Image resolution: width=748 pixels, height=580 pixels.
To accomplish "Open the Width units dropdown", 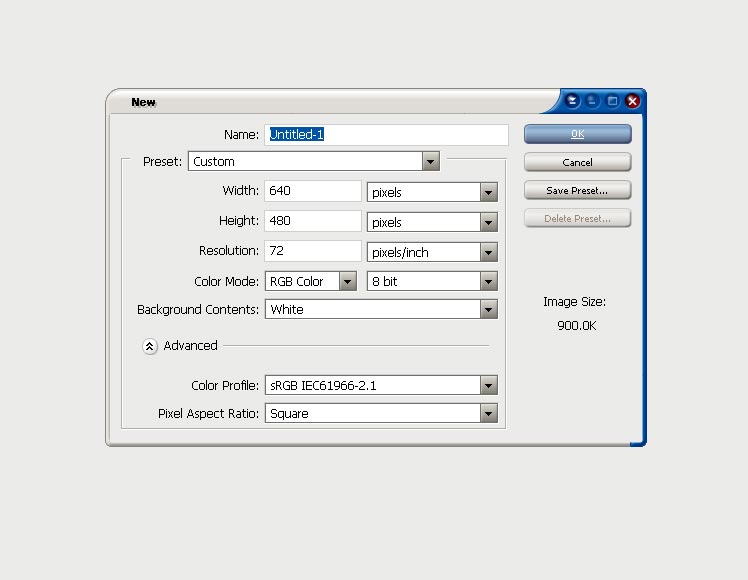I will 432,192.
